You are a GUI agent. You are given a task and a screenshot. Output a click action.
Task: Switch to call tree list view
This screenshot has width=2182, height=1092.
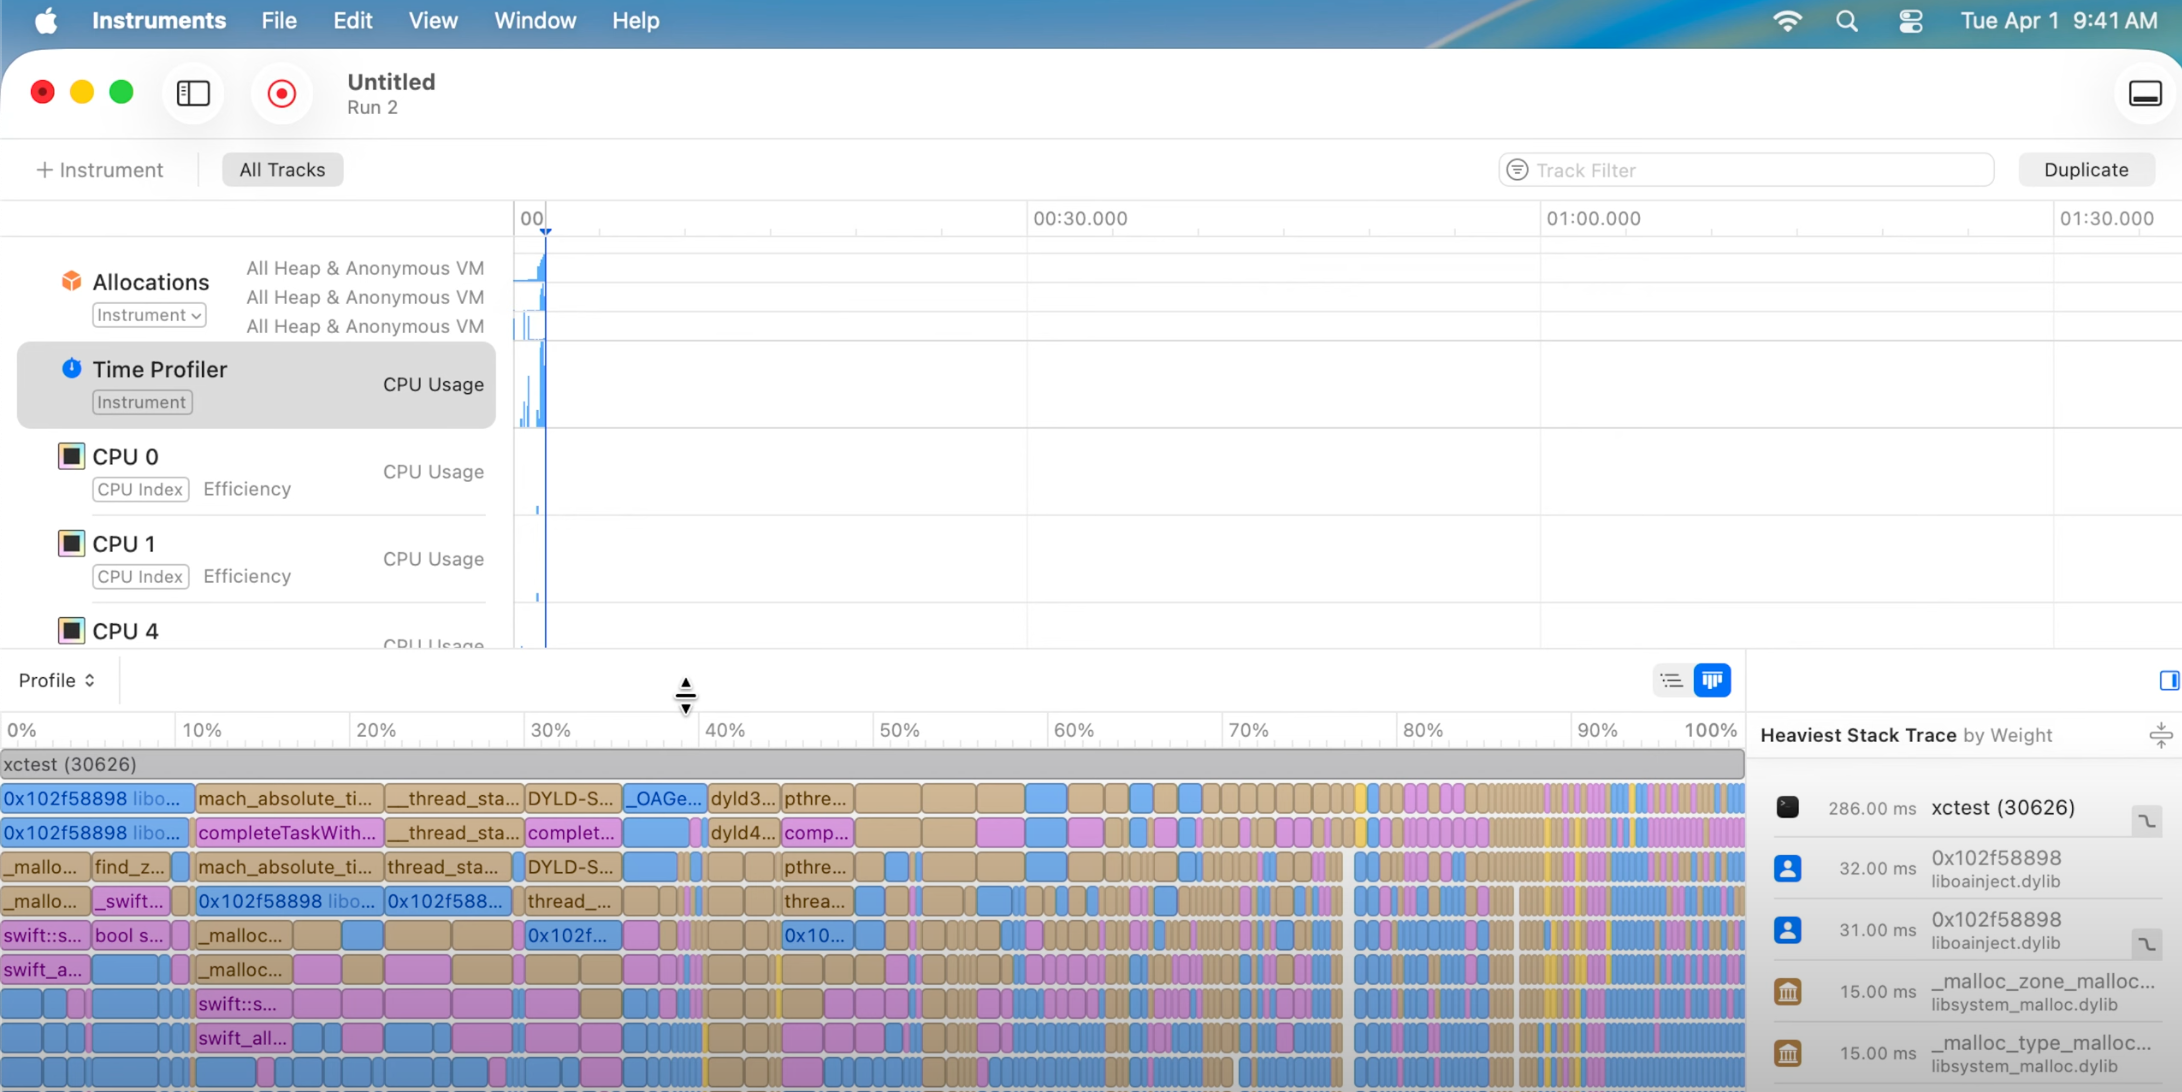click(1671, 680)
